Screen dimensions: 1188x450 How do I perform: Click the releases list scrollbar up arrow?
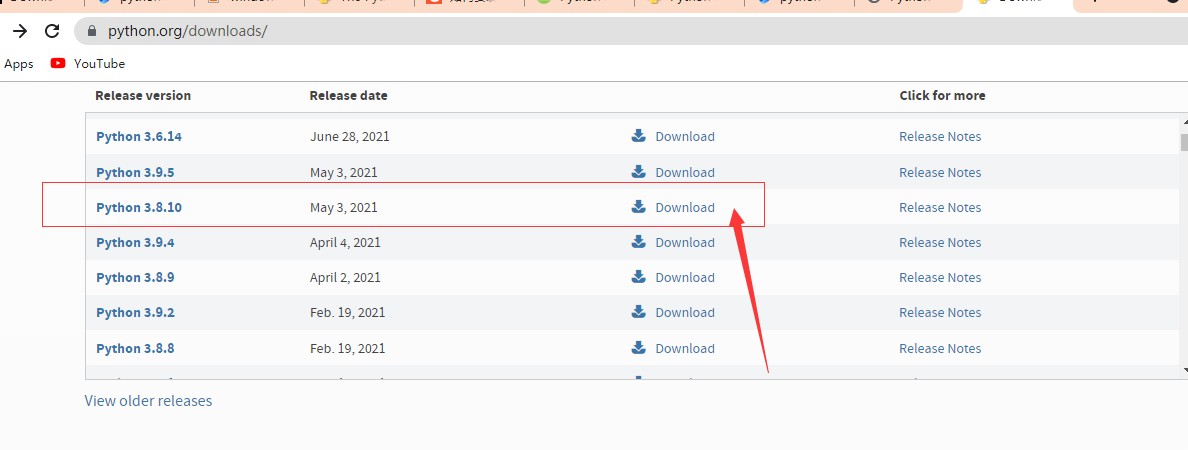[1184, 124]
